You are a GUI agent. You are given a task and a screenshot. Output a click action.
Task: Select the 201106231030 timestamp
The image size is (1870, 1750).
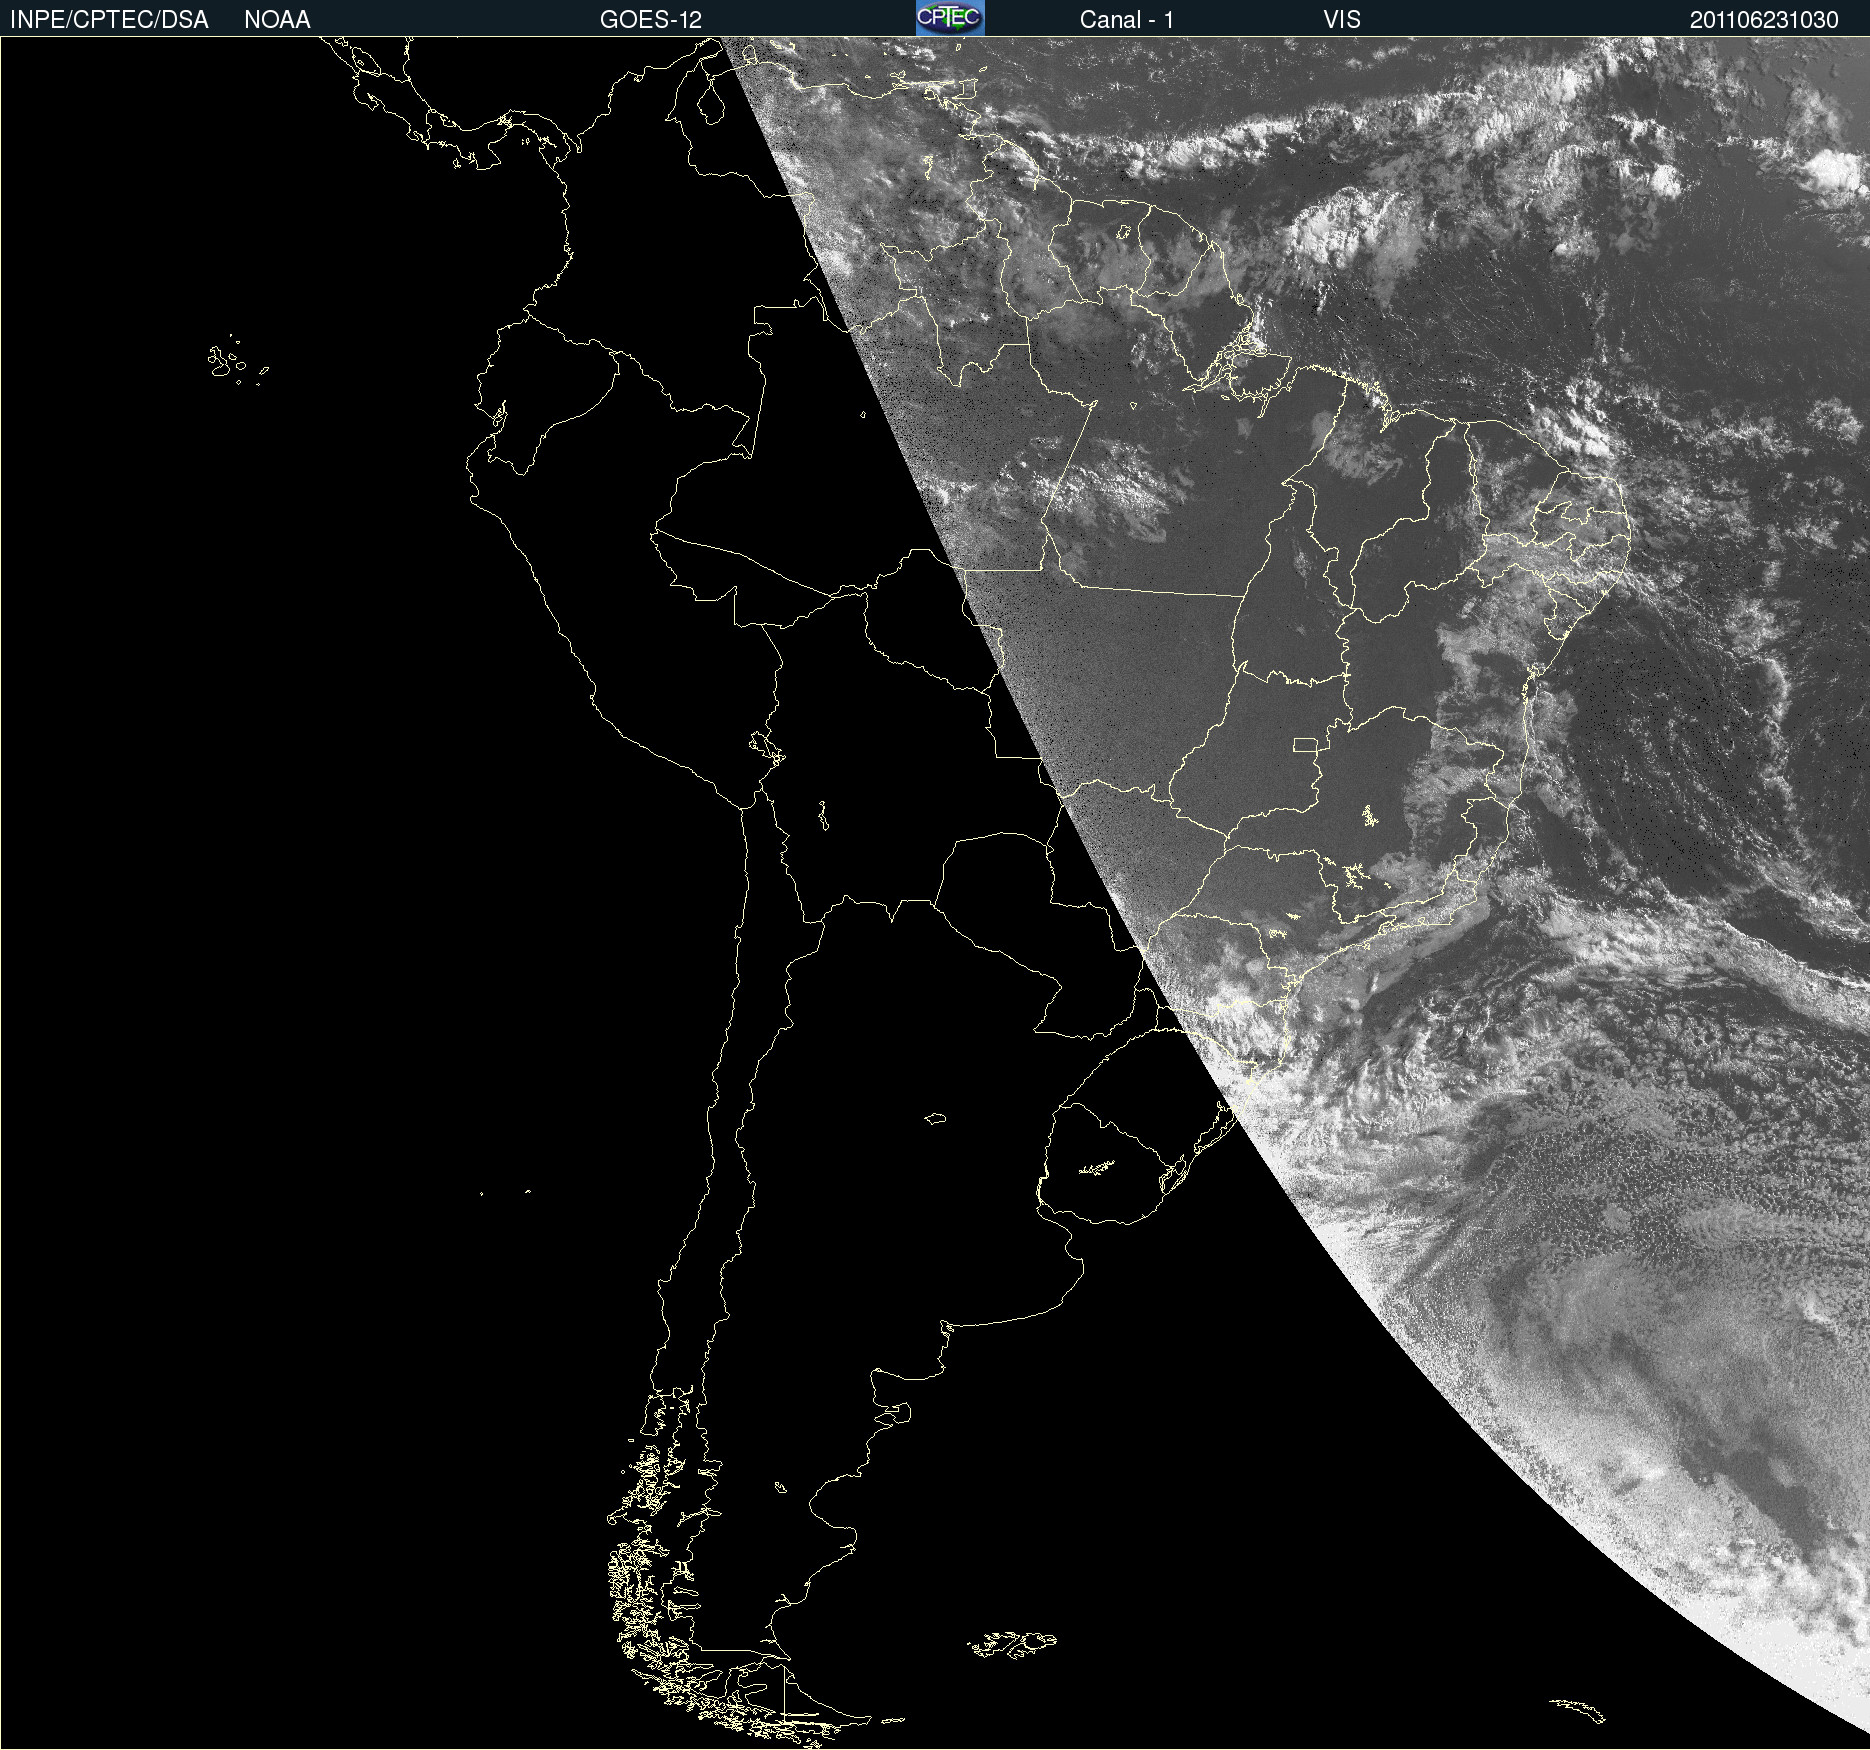click(x=1764, y=20)
